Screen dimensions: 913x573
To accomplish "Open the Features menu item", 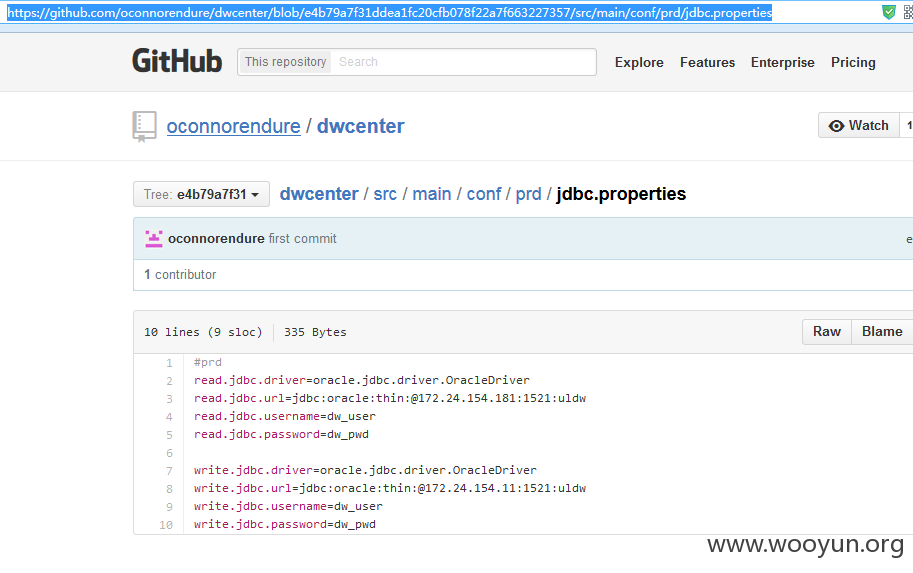I will click(707, 62).
